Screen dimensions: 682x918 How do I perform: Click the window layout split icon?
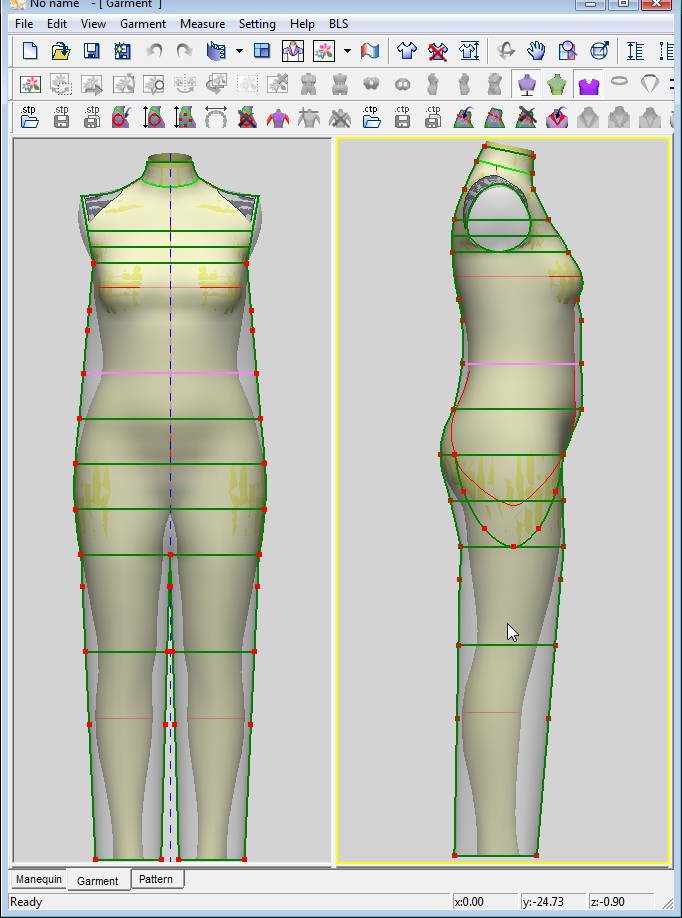point(262,51)
